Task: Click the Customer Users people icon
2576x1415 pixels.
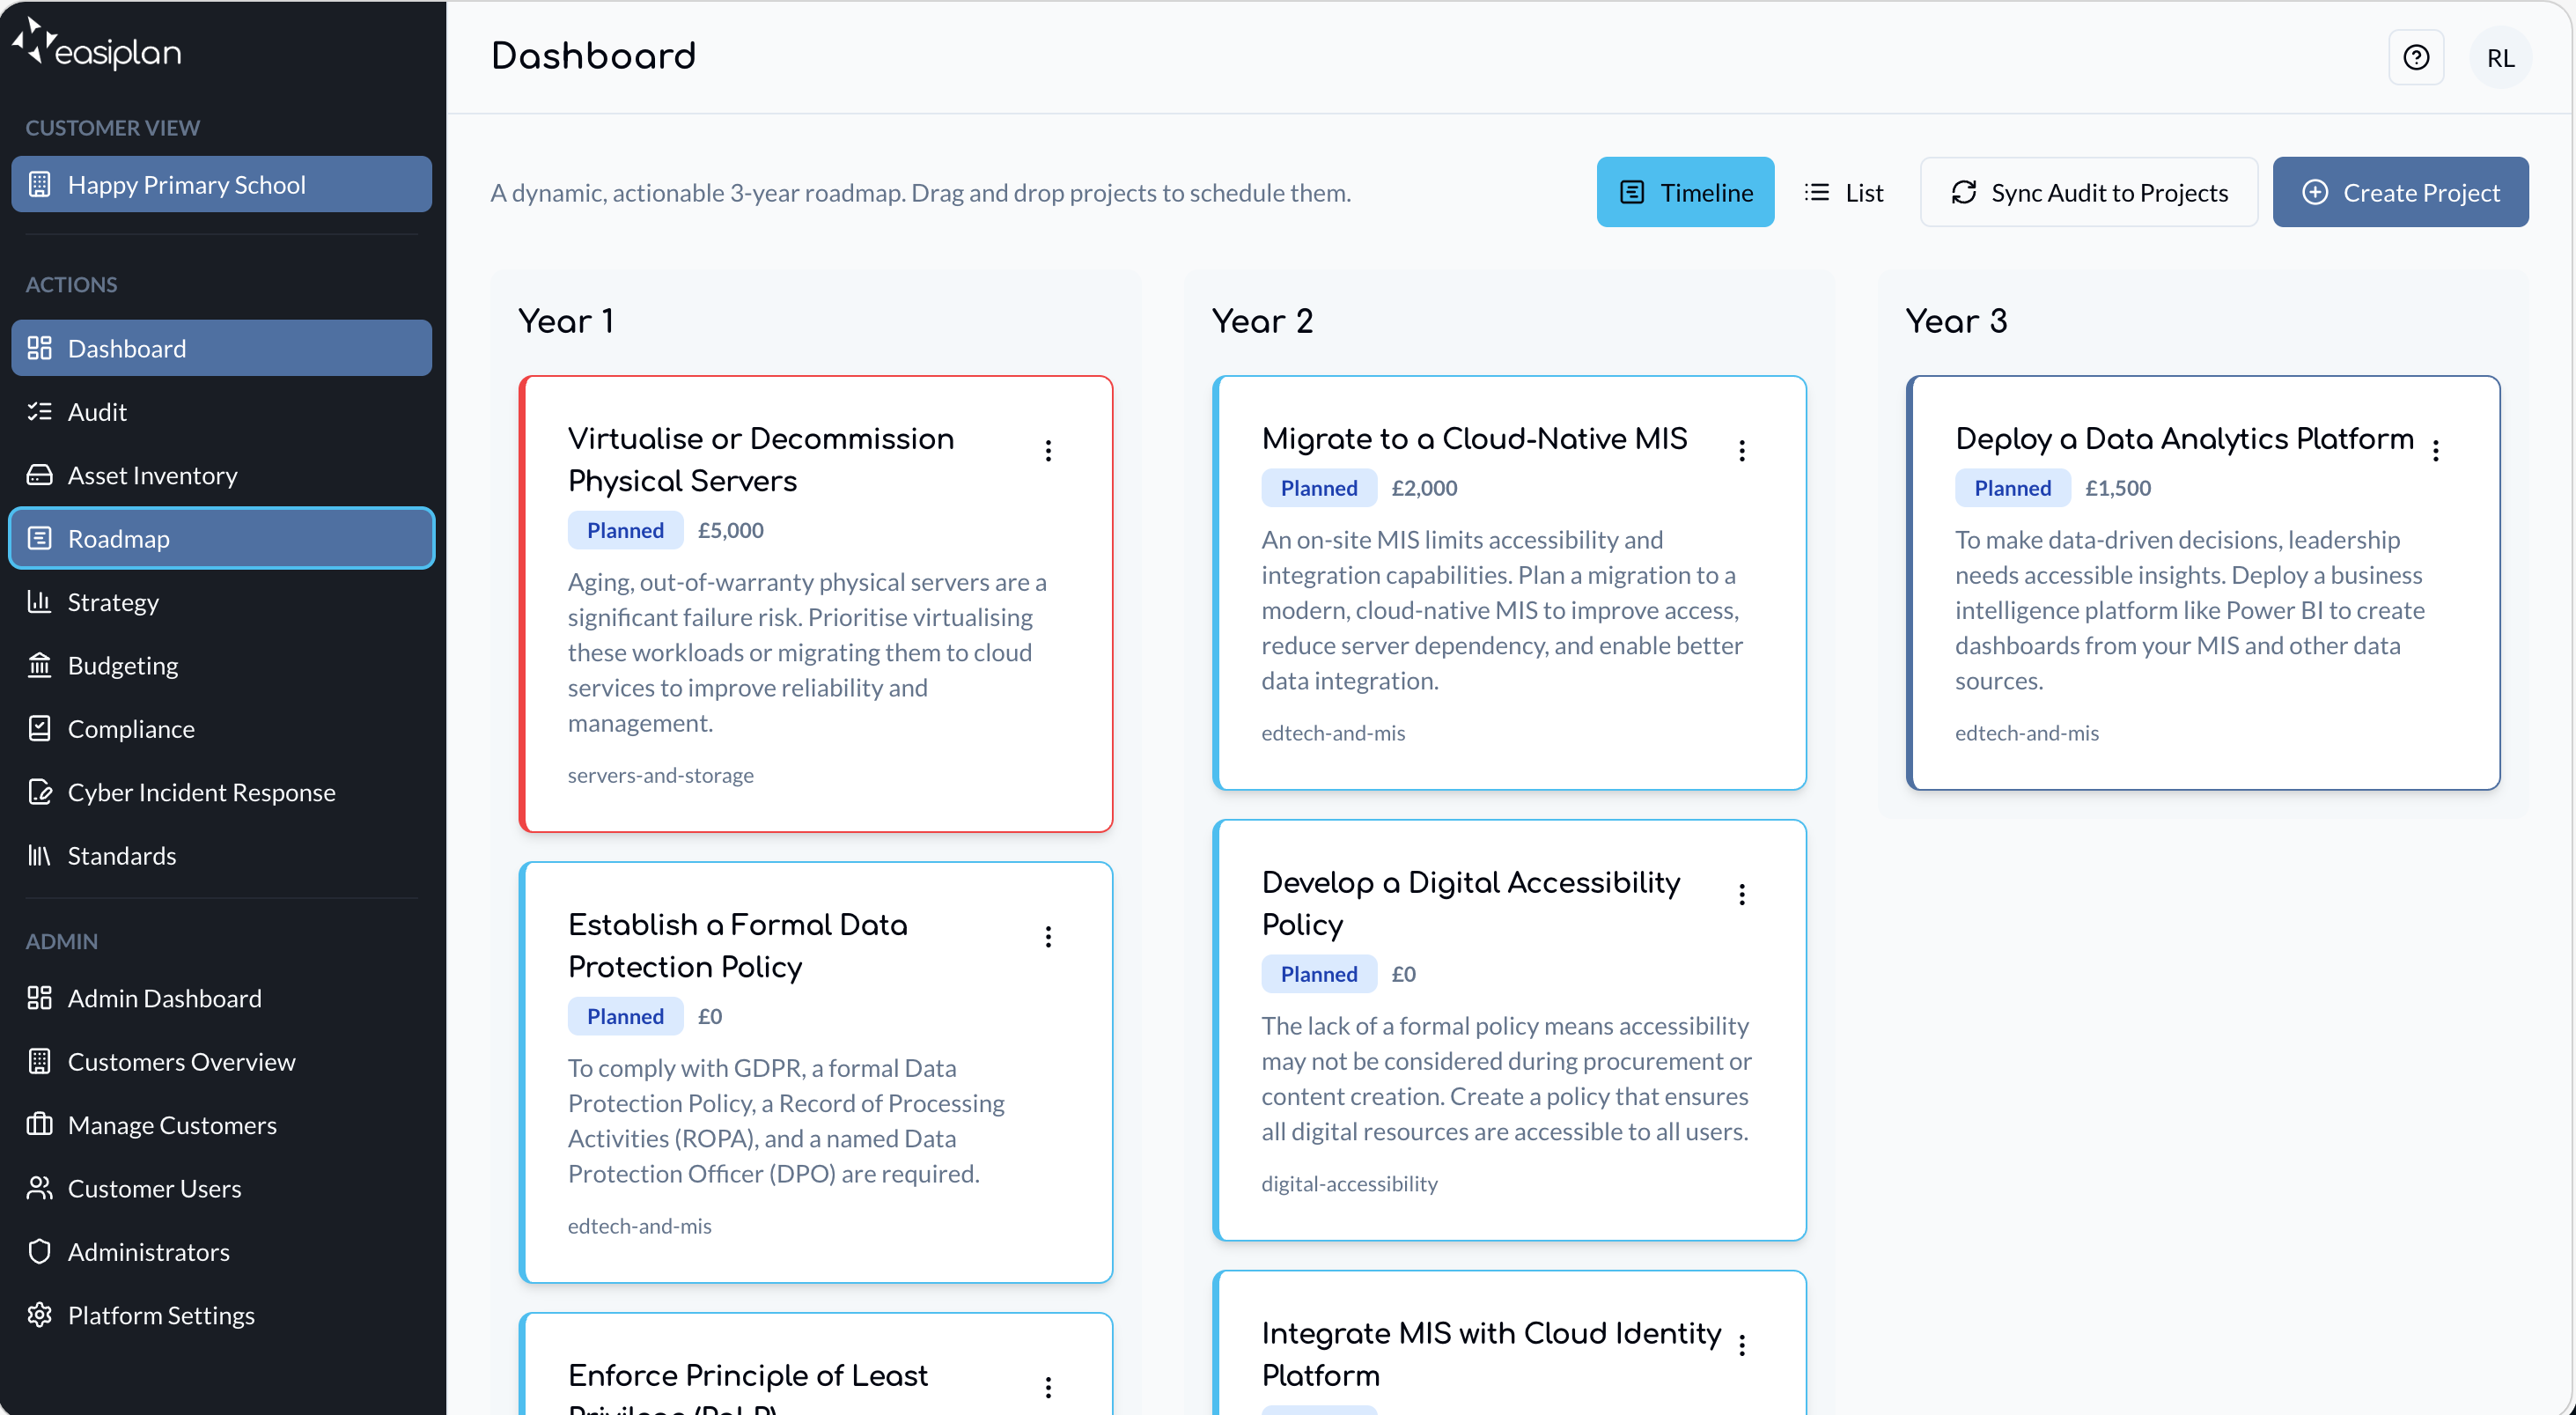Action: 39,1188
